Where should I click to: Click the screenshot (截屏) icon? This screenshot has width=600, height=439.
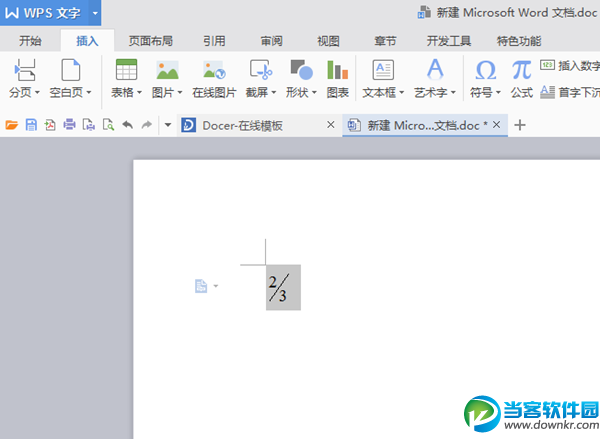261,70
